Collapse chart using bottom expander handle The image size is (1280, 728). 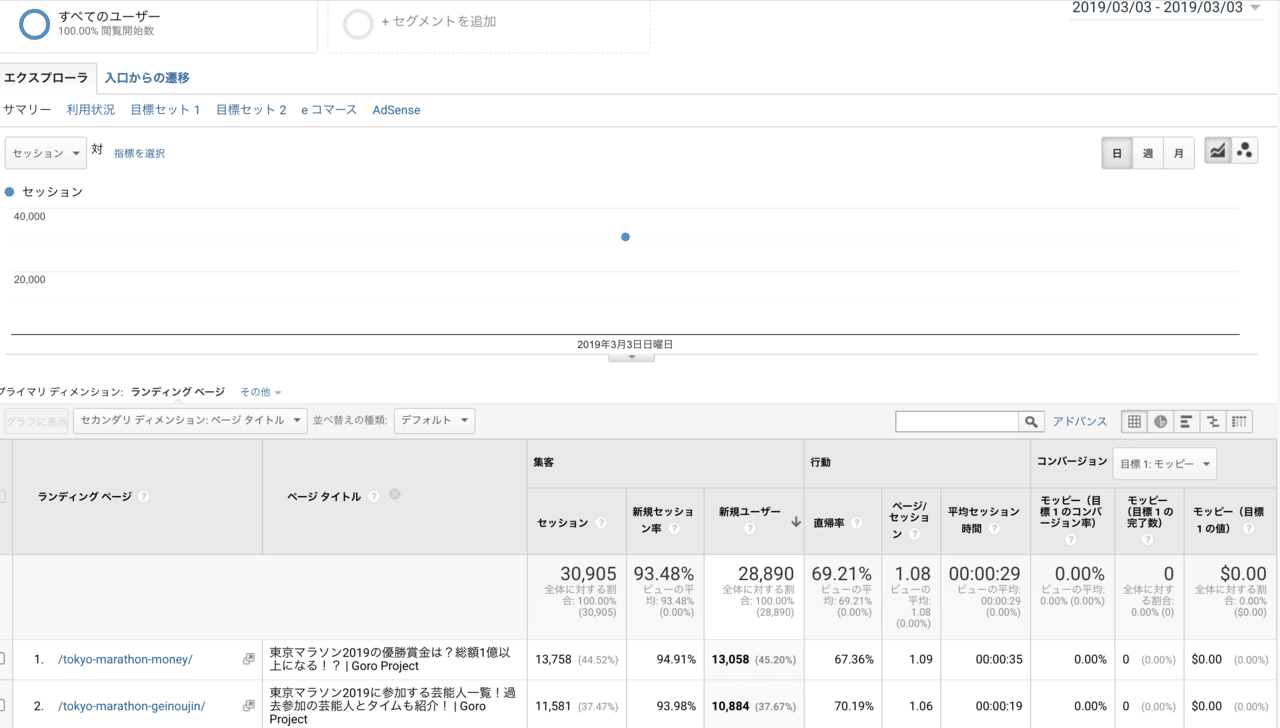point(631,357)
